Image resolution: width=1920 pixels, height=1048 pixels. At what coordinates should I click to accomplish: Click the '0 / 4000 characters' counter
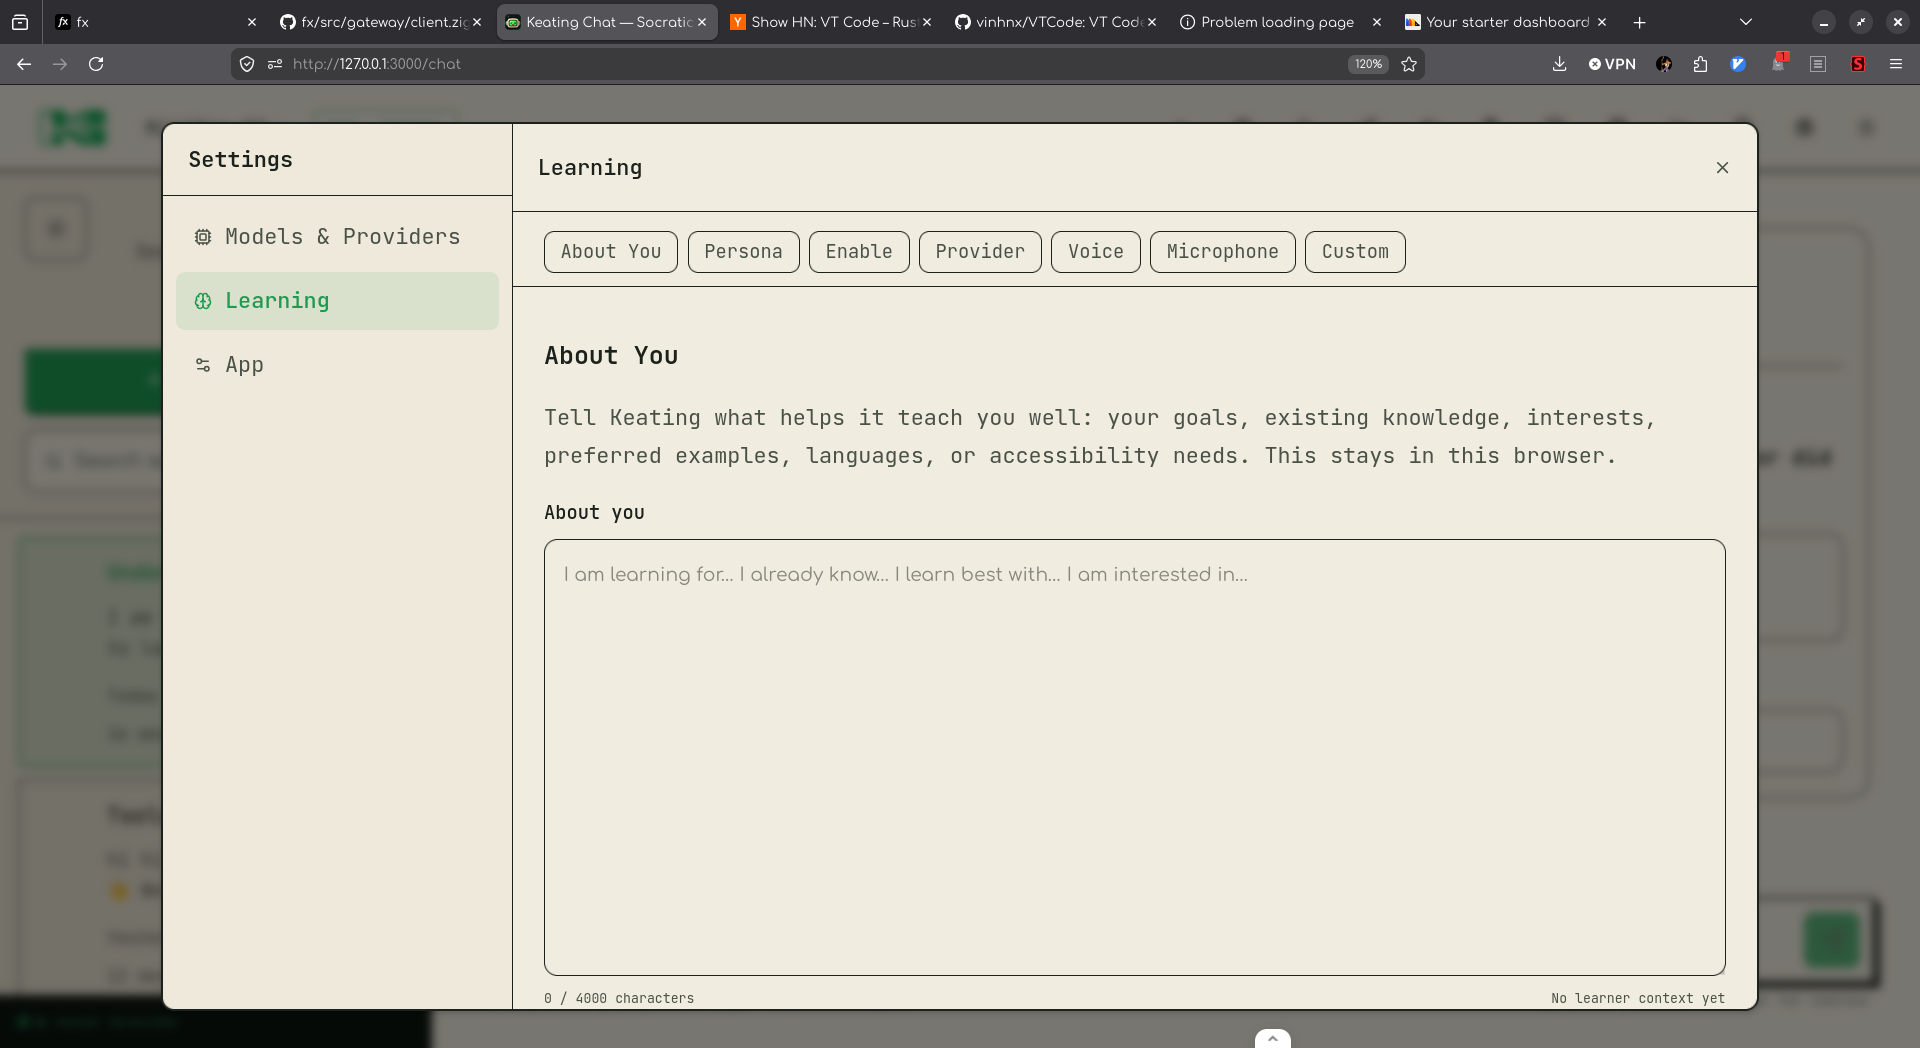[619, 998]
